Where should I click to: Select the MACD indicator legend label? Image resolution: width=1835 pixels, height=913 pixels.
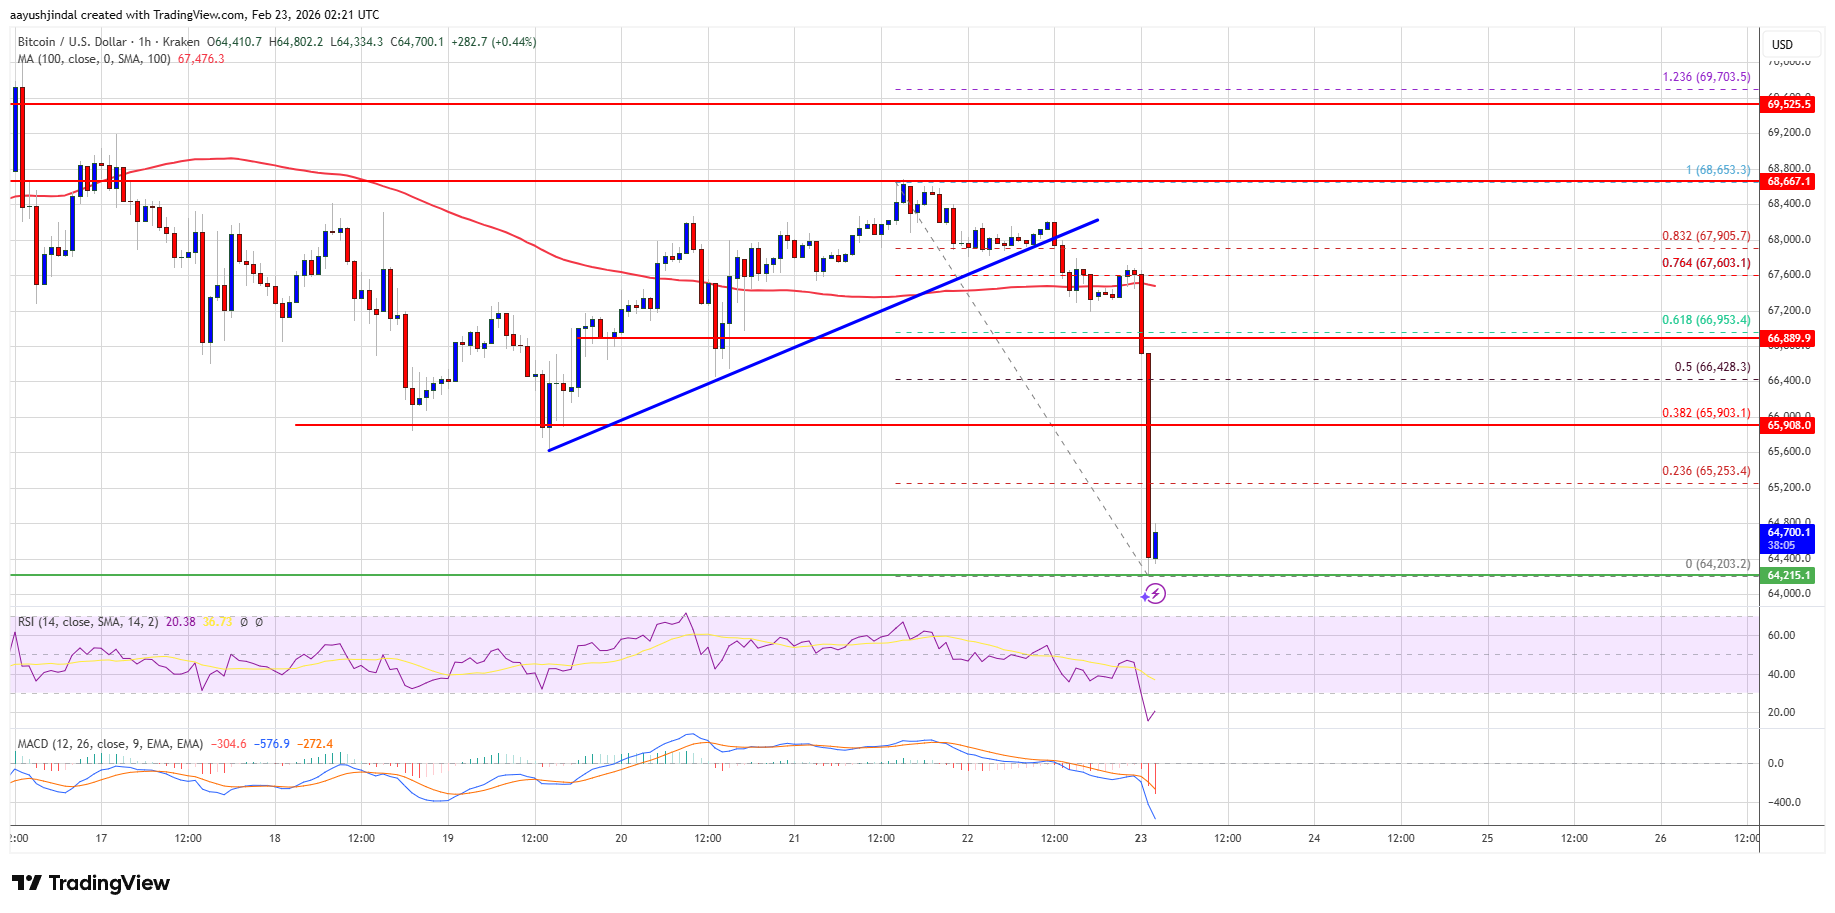click(x=110, y=744)
